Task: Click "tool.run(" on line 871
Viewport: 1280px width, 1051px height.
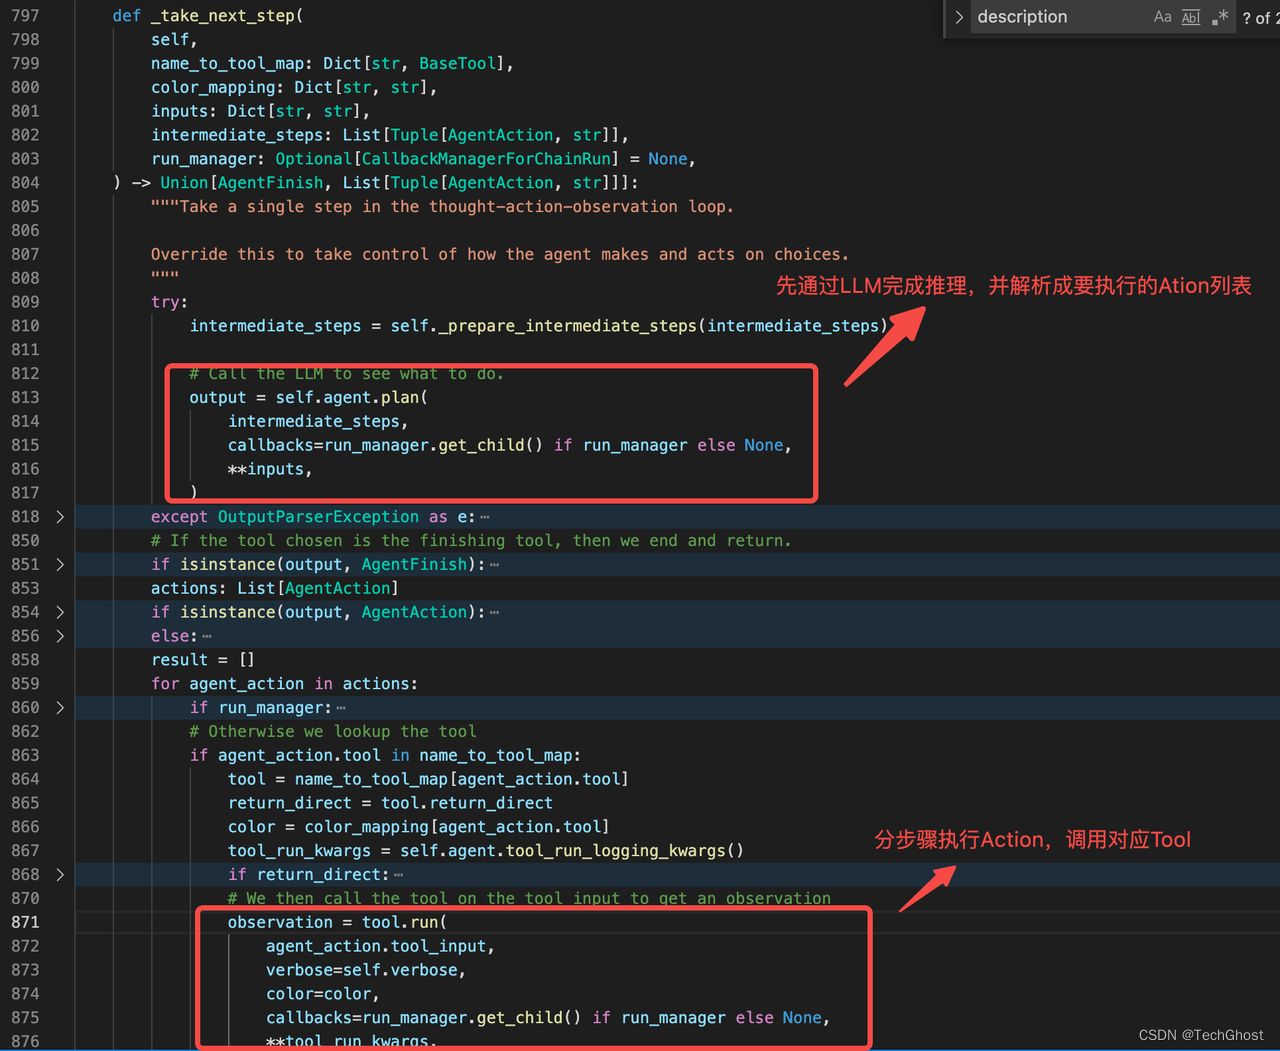Action: point(404,922)
